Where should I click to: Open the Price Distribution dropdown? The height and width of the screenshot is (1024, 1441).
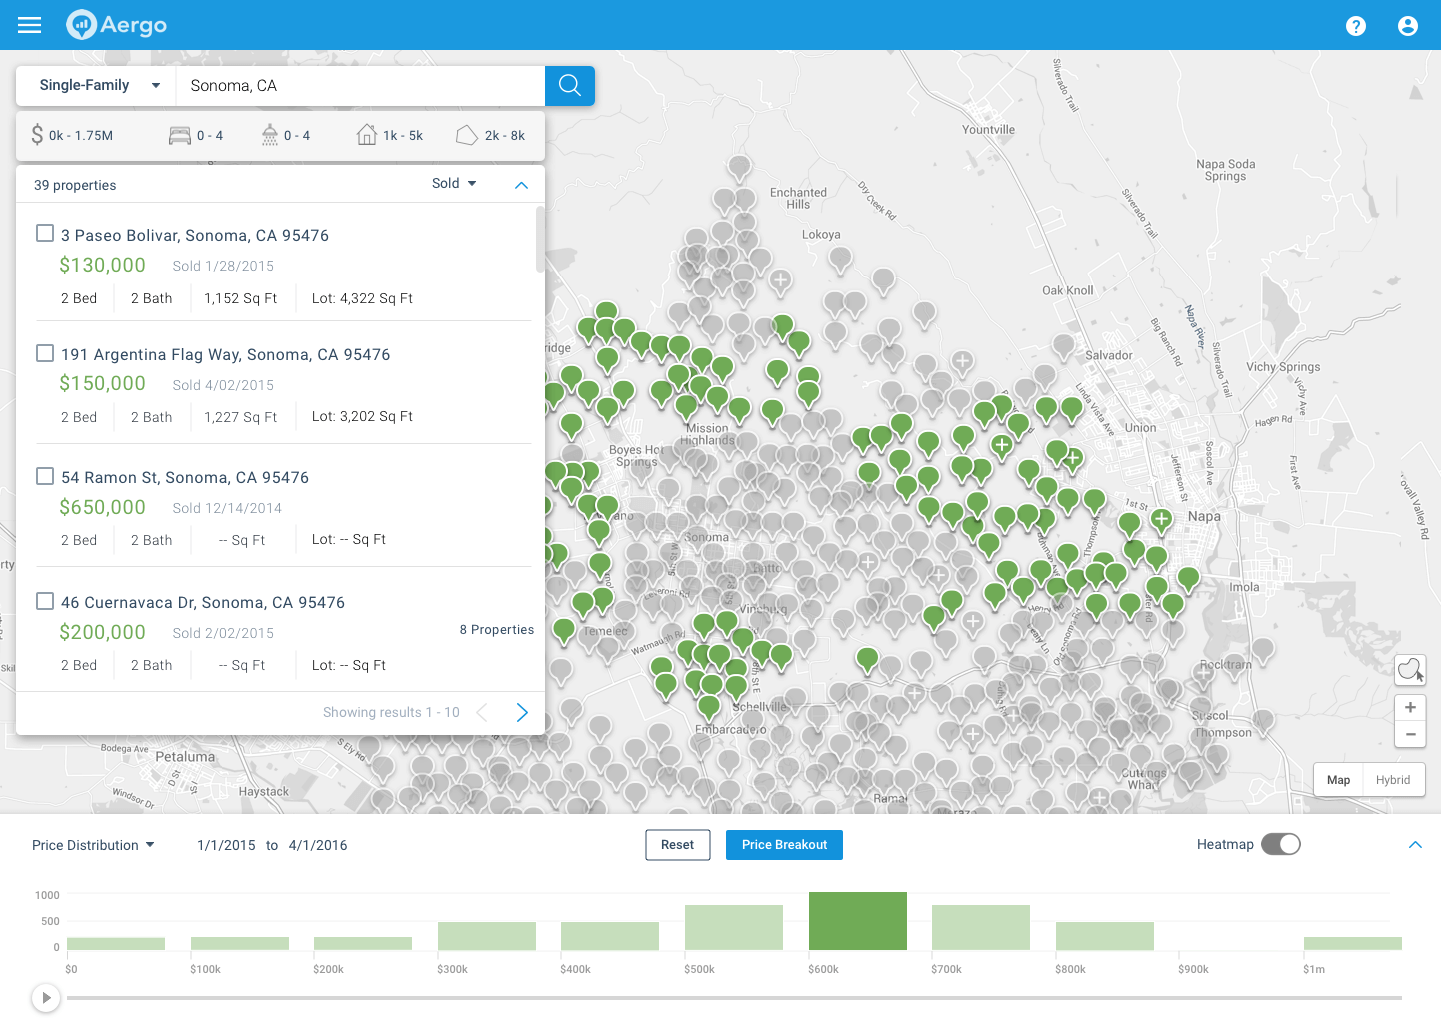point(93,844)
